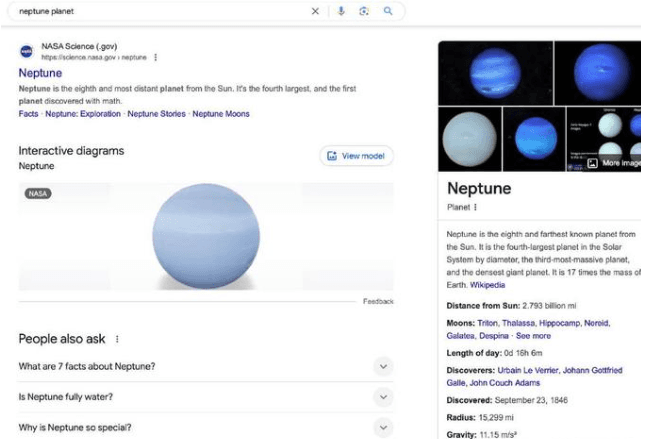Open first large Neptune image thumbnail
Image resolution: width=648 pixels, height=439 pixels.
(x=496, y=73)
